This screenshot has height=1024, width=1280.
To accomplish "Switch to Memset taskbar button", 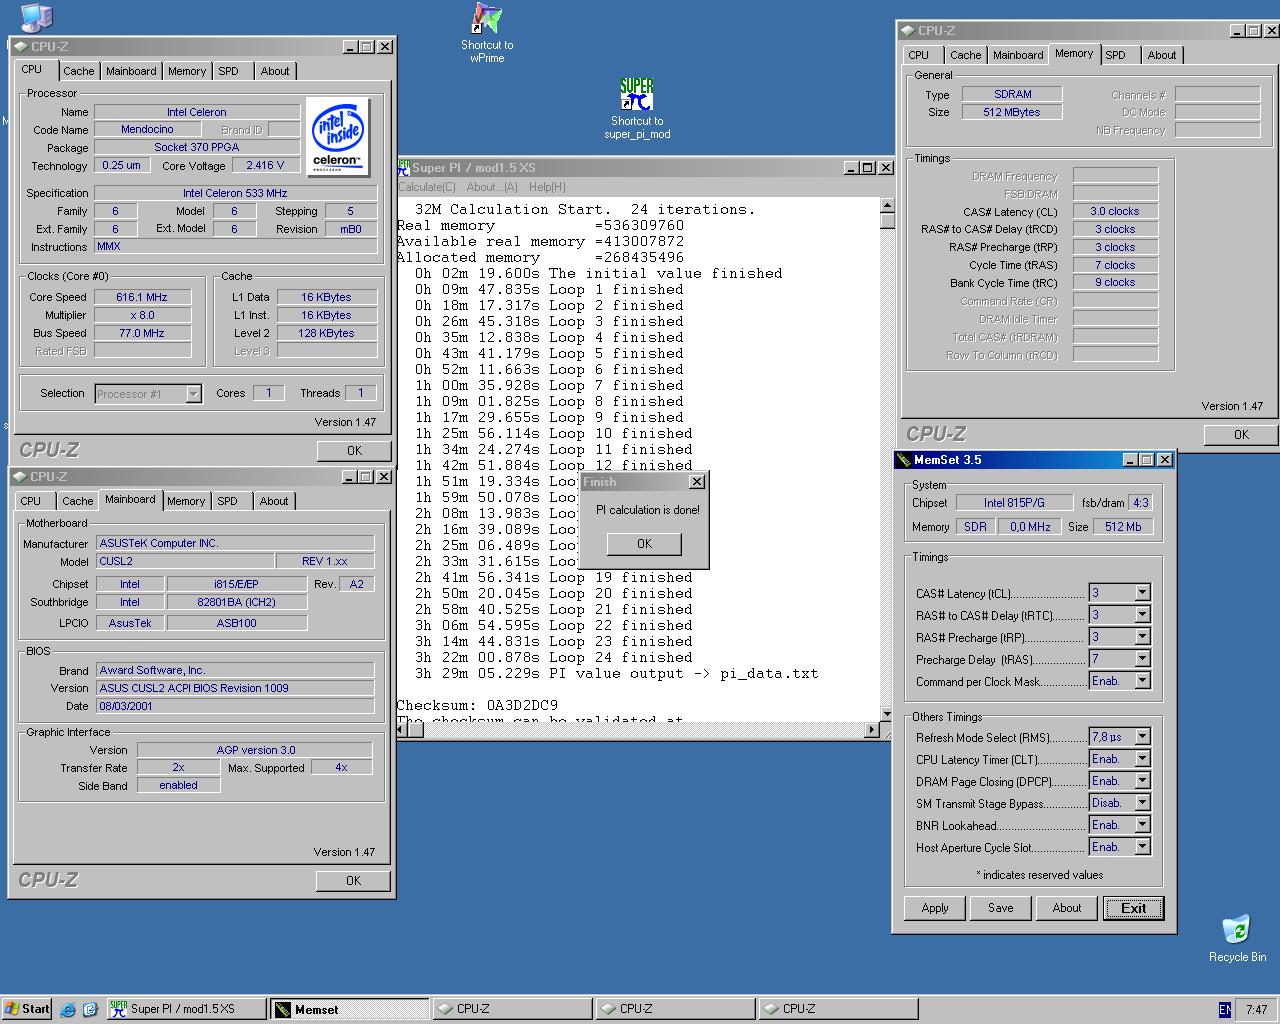I will [x=349, y=1009].
